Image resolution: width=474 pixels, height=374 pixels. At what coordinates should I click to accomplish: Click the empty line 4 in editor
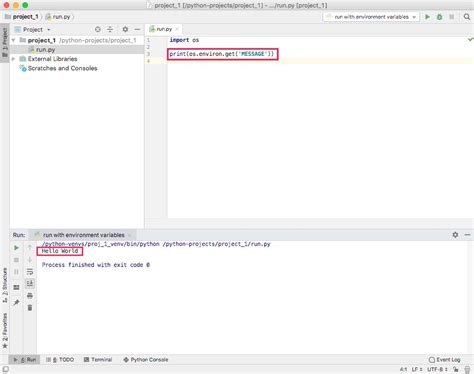point(320,61)
